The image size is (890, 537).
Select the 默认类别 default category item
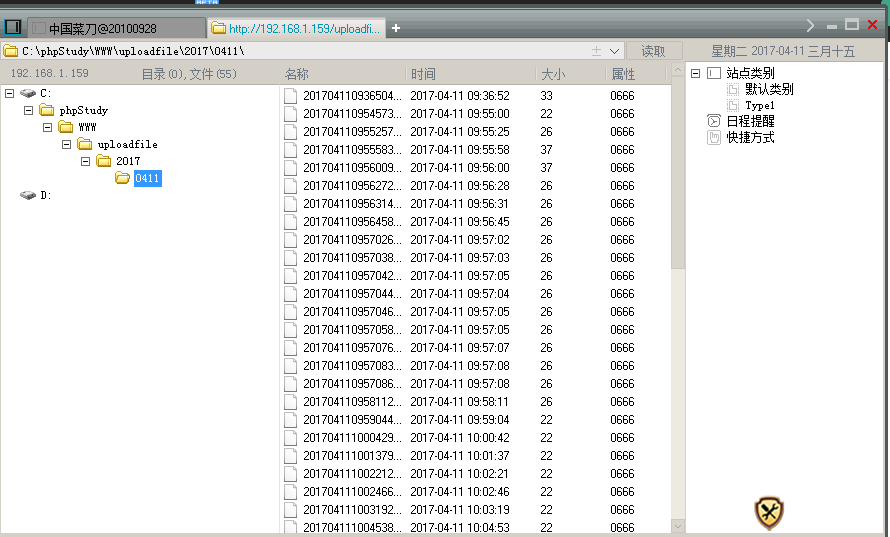pos(769,89)
